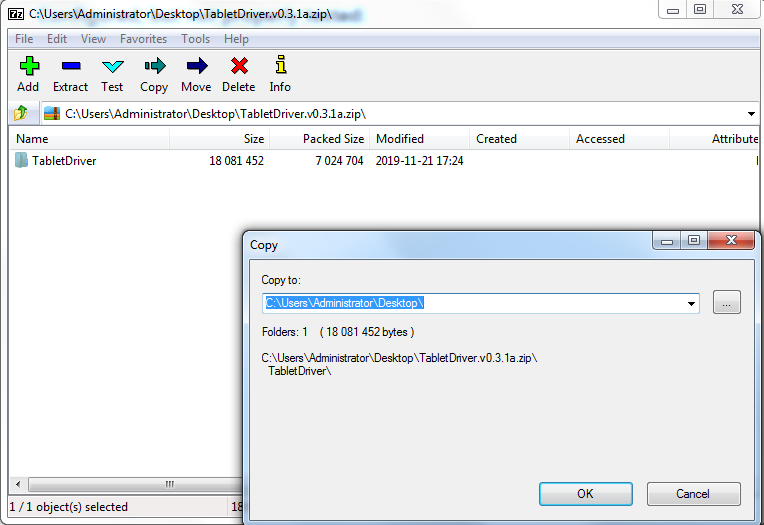Expand the Copy to path dropdown
Viewport: 764px width, 525px height.
tap(691, 304)
